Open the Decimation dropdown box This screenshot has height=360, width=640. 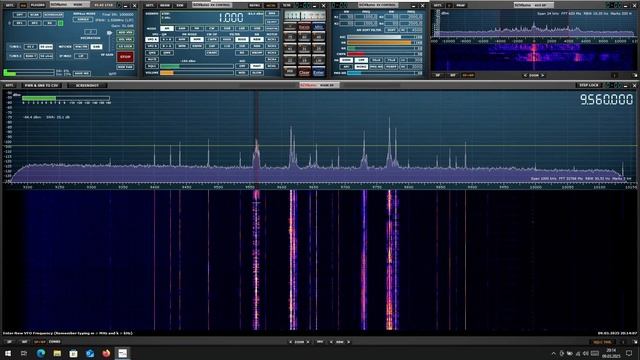pos(90,32)
